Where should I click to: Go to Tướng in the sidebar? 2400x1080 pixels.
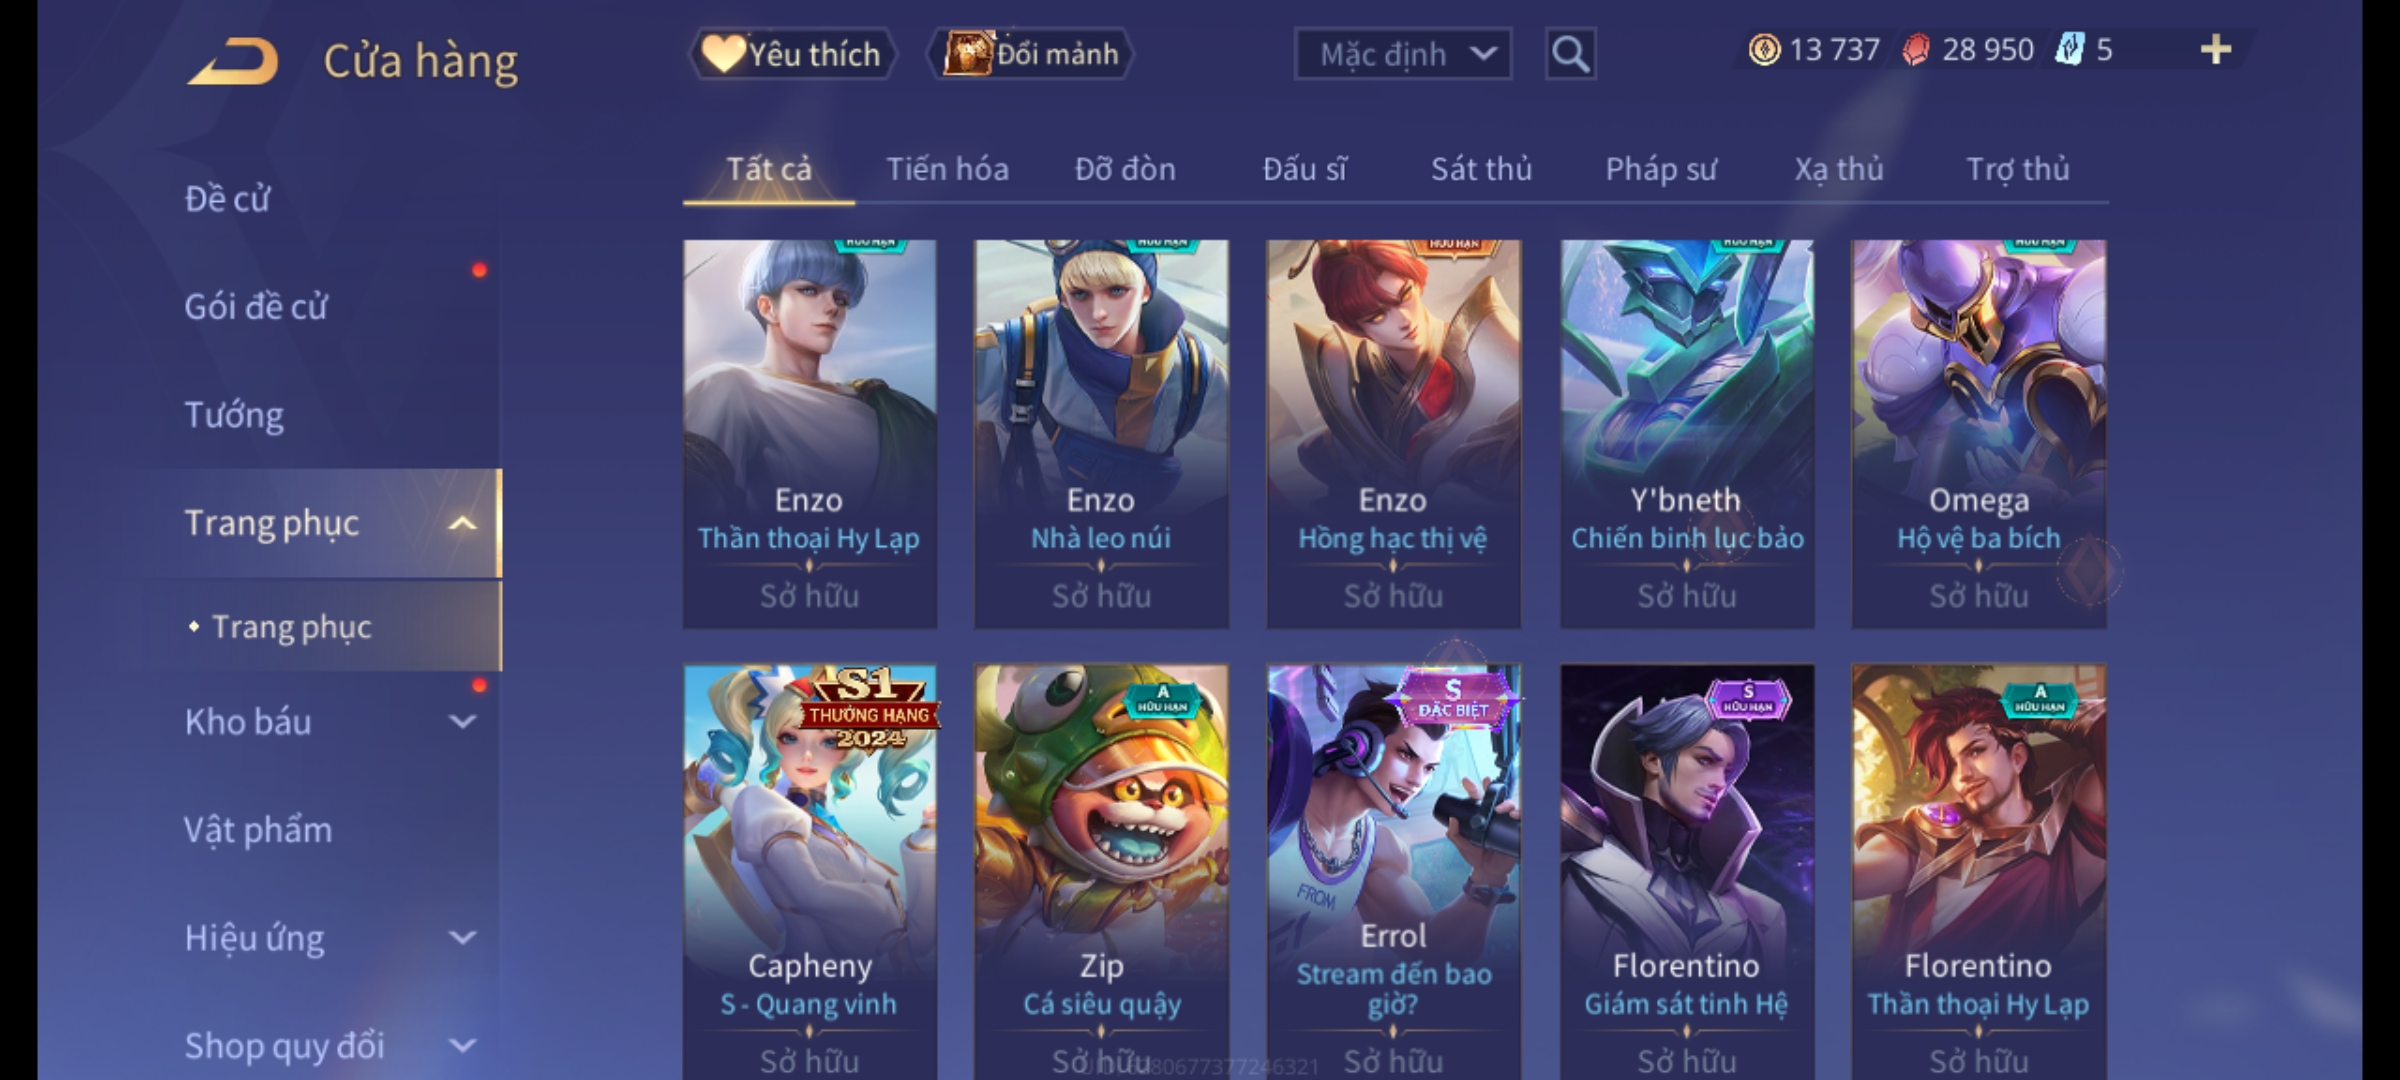click(x=234, y=415)
